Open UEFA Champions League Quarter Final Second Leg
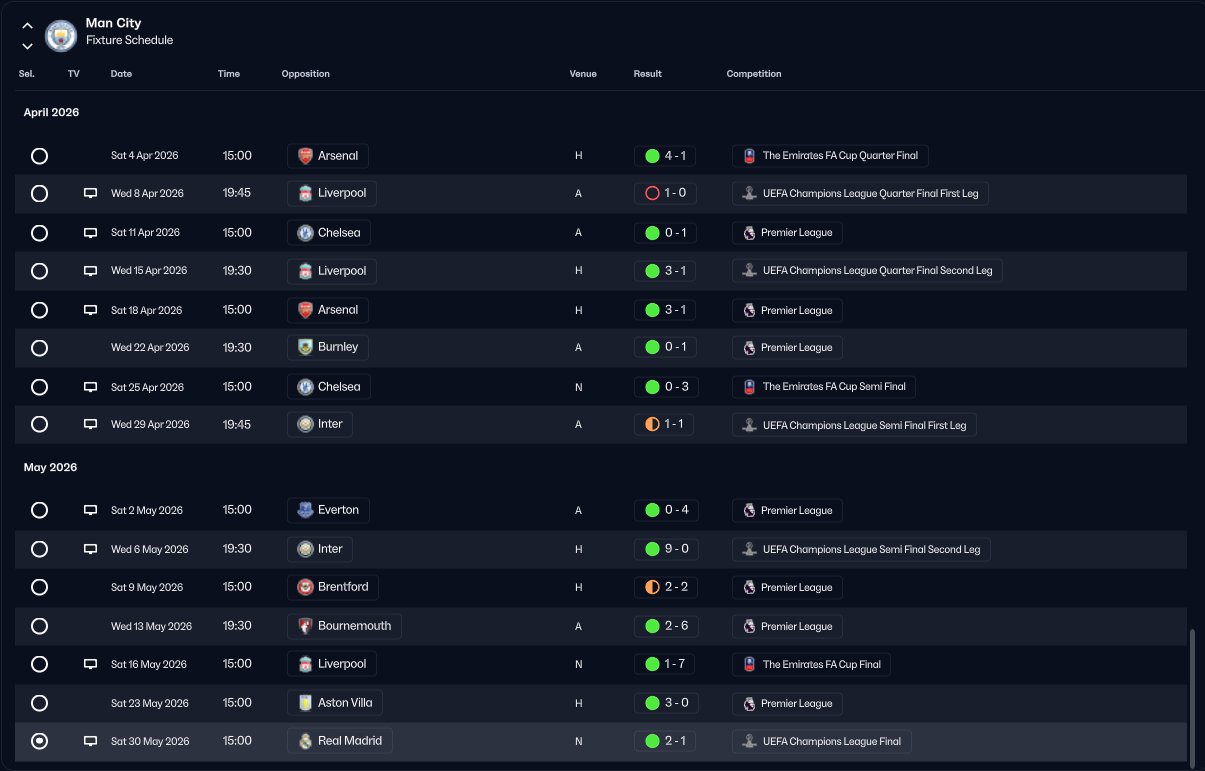1205x771 pixels. 867,271
